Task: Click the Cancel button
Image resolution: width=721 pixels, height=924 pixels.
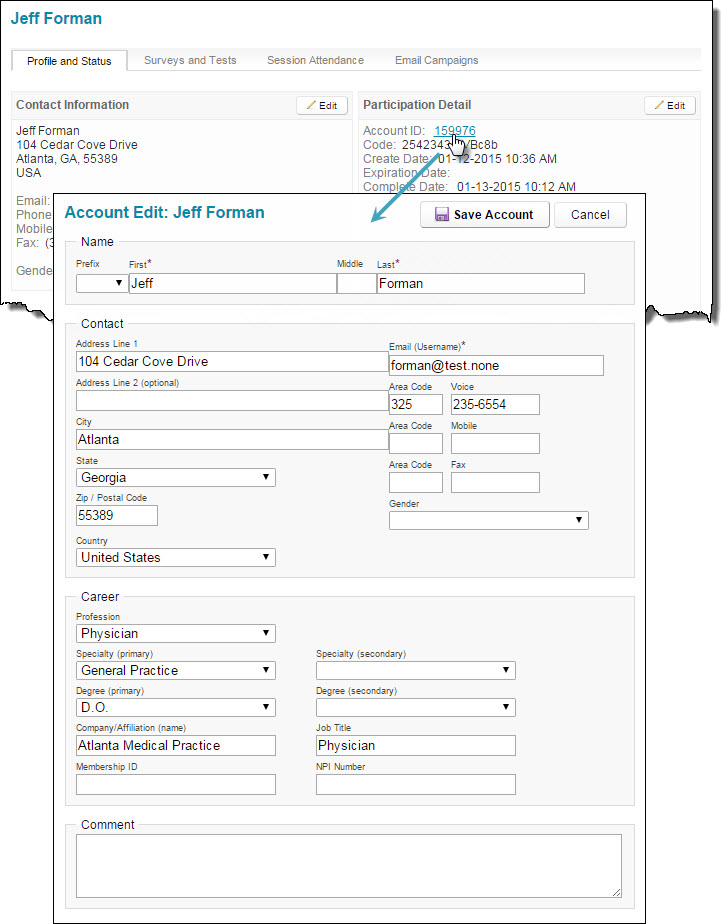Action: point(590,214)
